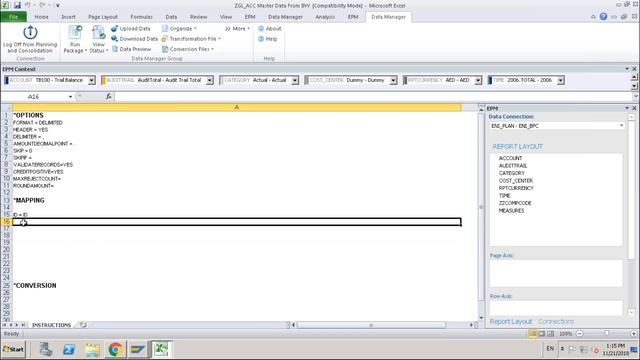
Task: Click the INSTRUCTIONS sheet tab
Action: 51,325
